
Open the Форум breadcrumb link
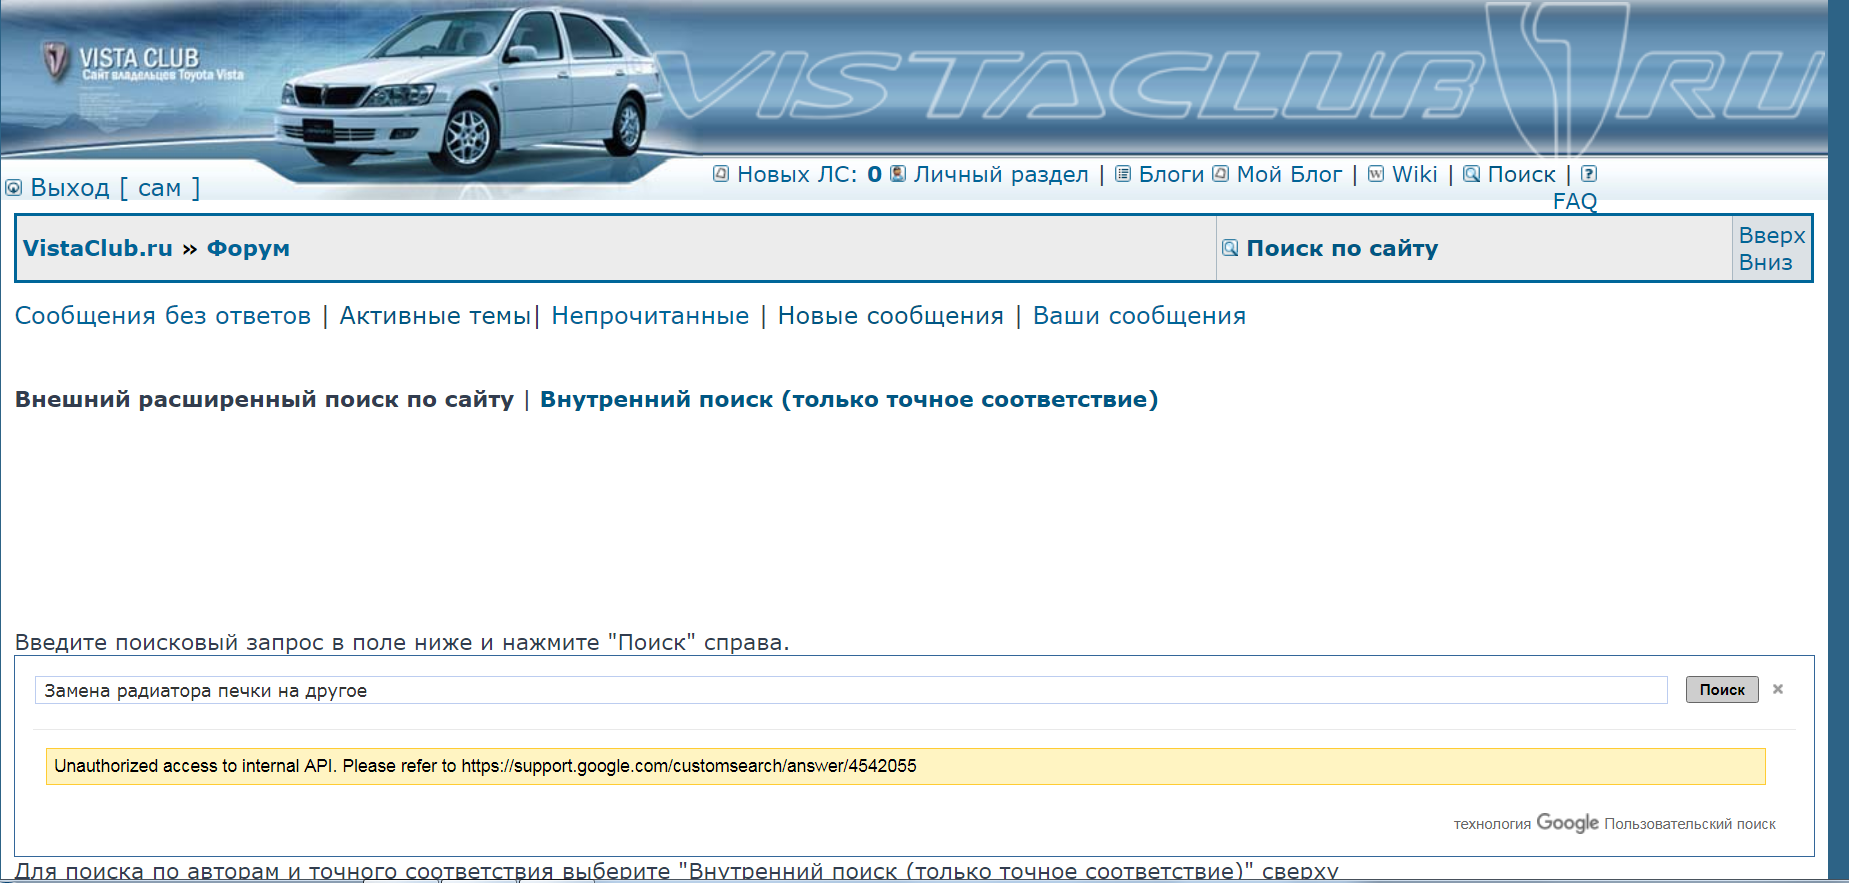point(248,249)
